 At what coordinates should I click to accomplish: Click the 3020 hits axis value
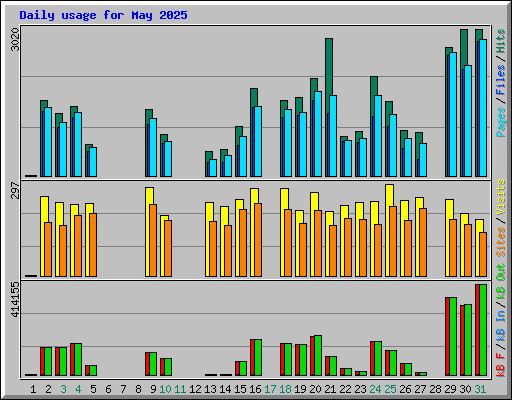15,39
